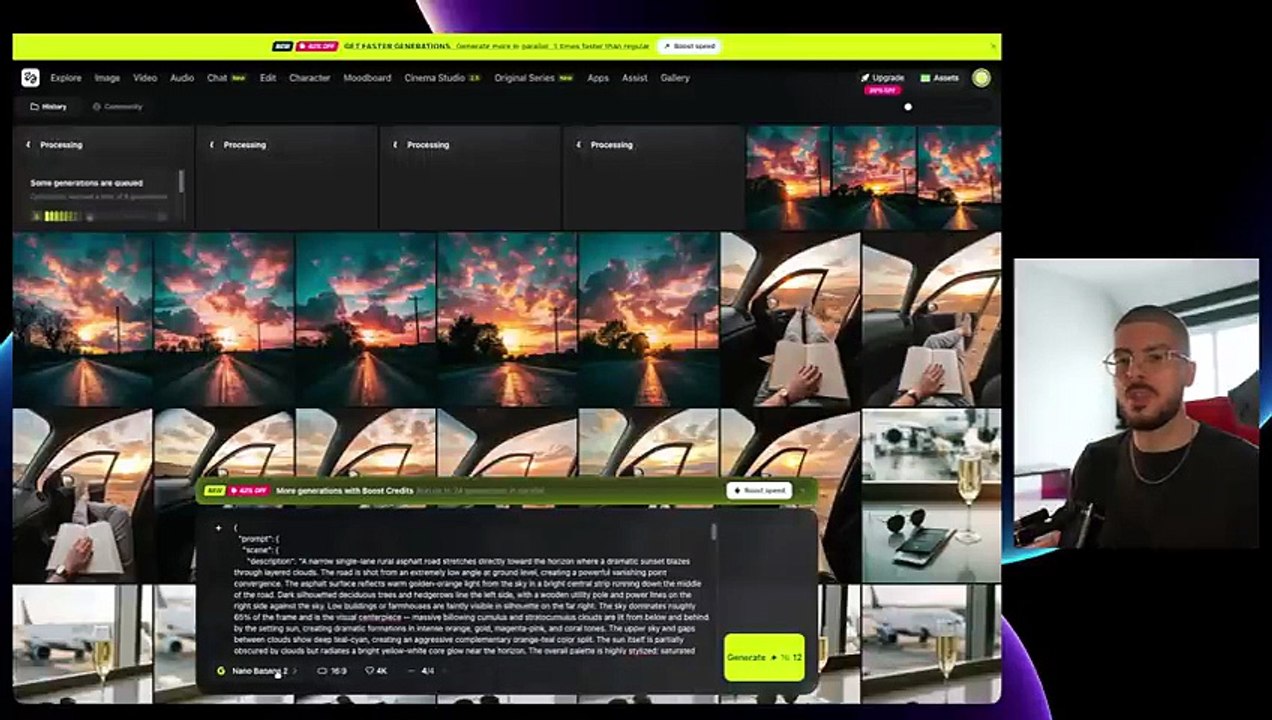The image size is (1272, 720).
Task: Click the prompt box scrollbar
Action: [713, 531]
